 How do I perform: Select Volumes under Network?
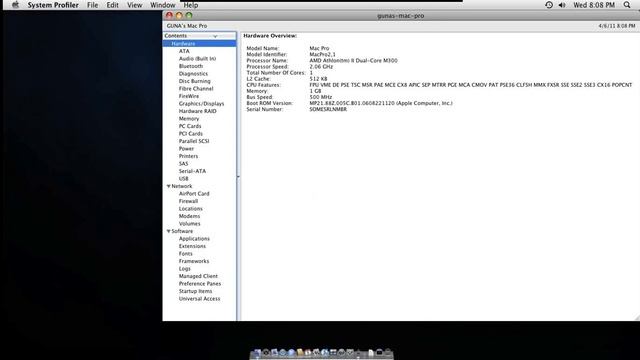[x=189, y=224]
